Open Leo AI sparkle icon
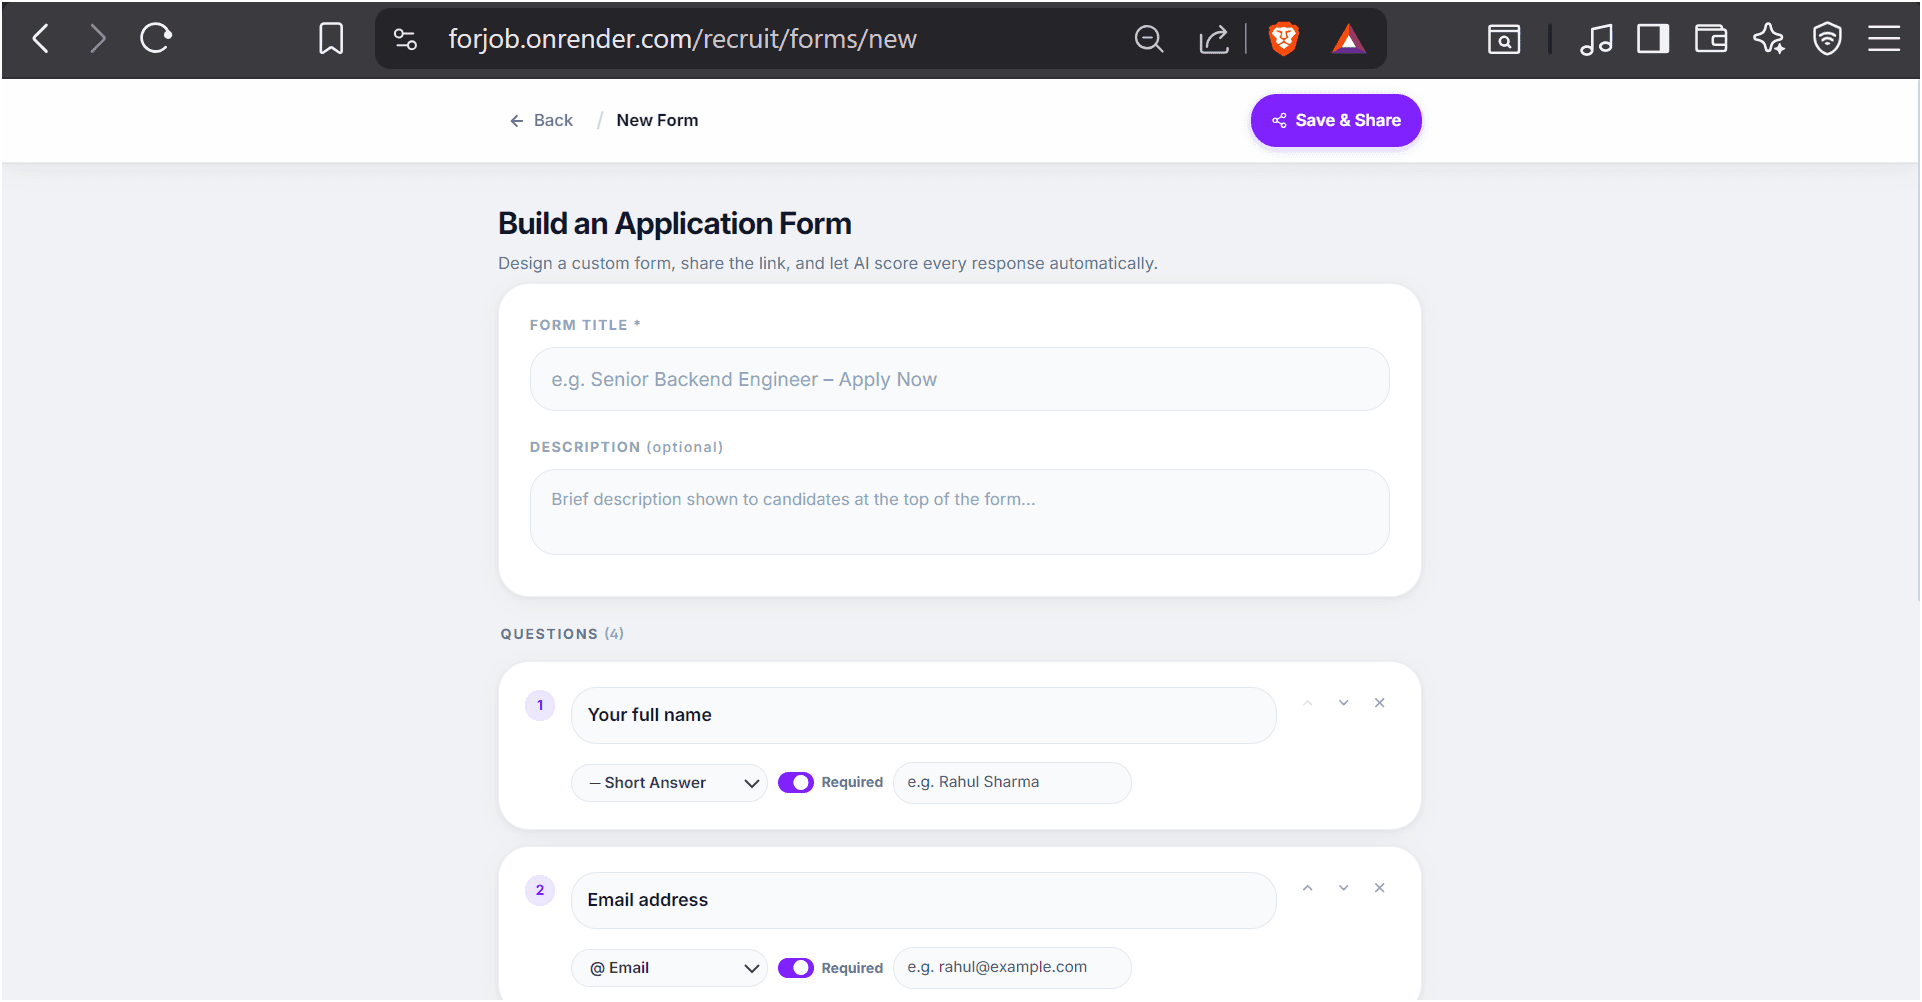The image size is (1922, 1002). click(1769, 39)
